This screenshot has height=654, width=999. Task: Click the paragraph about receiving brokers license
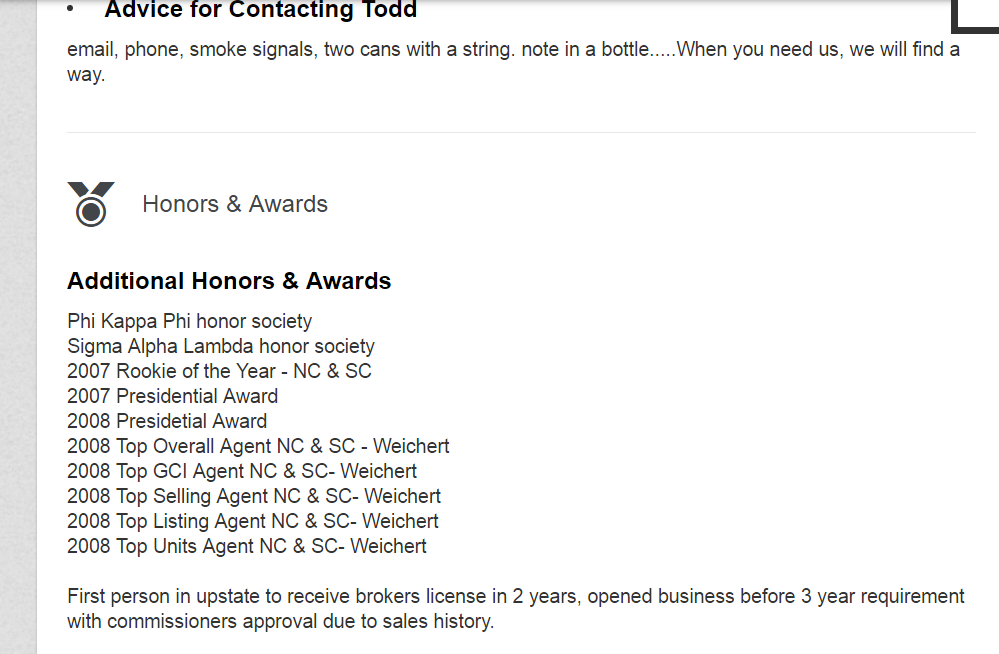tap(515, 609)
